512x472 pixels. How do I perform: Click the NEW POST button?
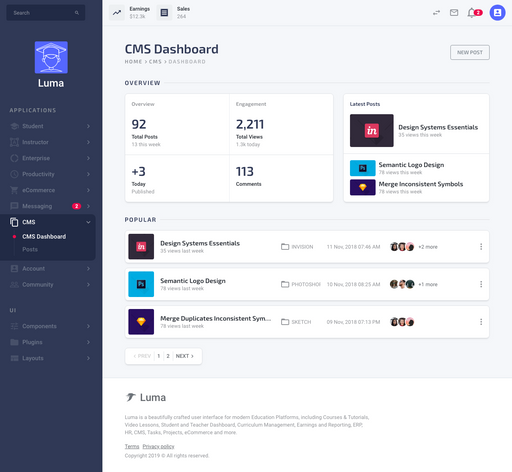(x=470, y=52)
